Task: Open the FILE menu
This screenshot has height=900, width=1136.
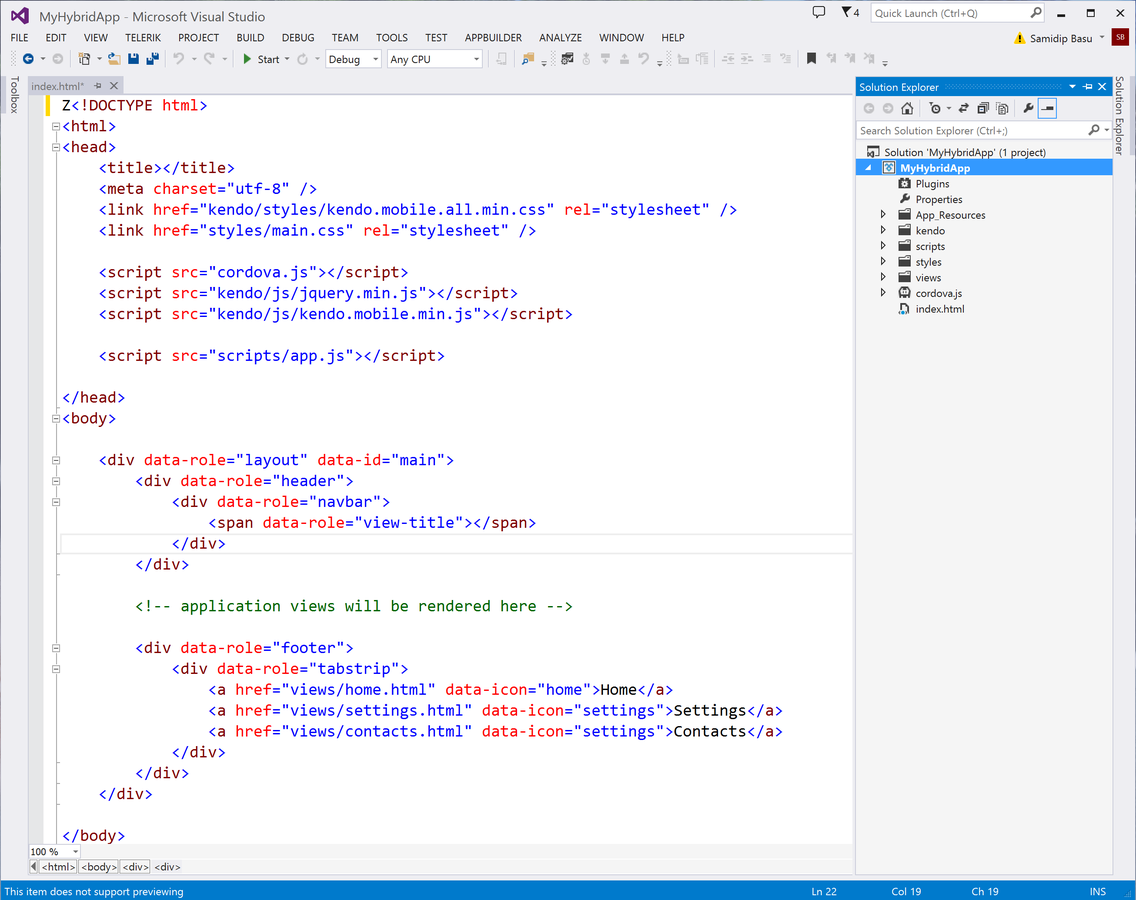Action: (x=20, y=38)
